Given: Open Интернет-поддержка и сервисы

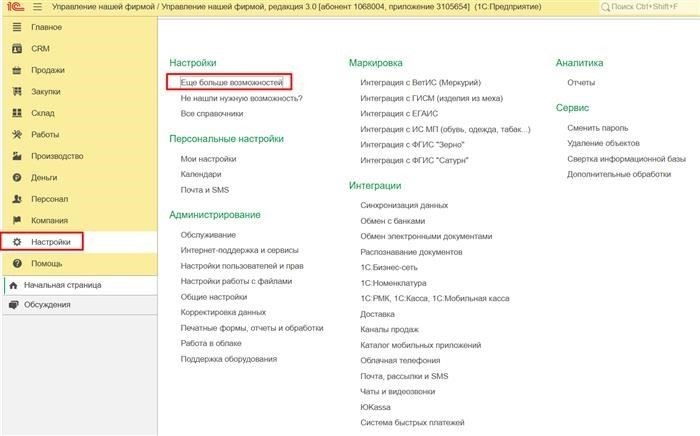Looking at the screenshot, I should (x=239, y=250).
